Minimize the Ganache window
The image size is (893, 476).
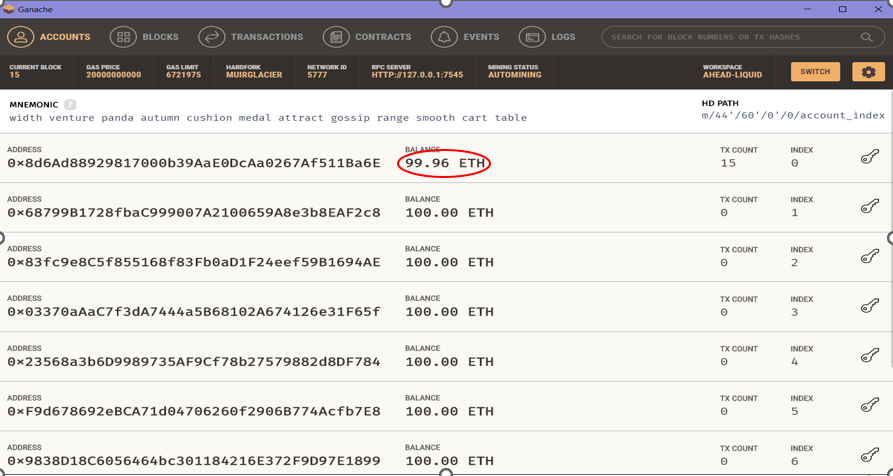(x=806, y=9)
